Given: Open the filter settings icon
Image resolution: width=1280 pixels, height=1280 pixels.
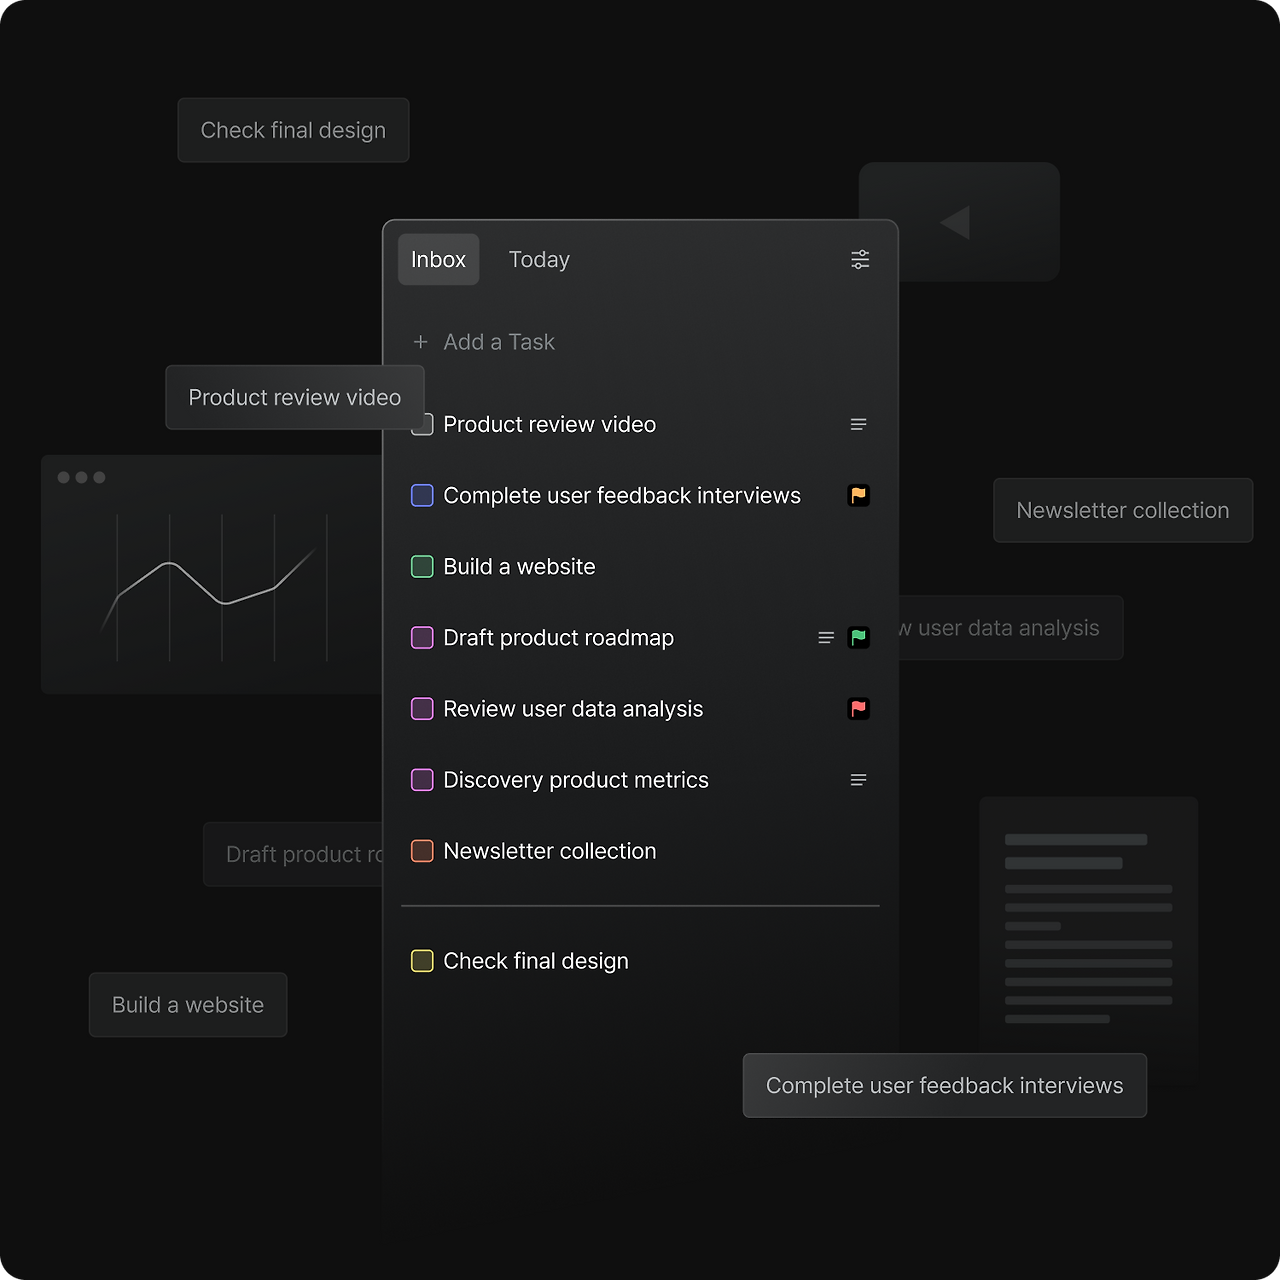Looking at the screenshot, I should [860, 259].
